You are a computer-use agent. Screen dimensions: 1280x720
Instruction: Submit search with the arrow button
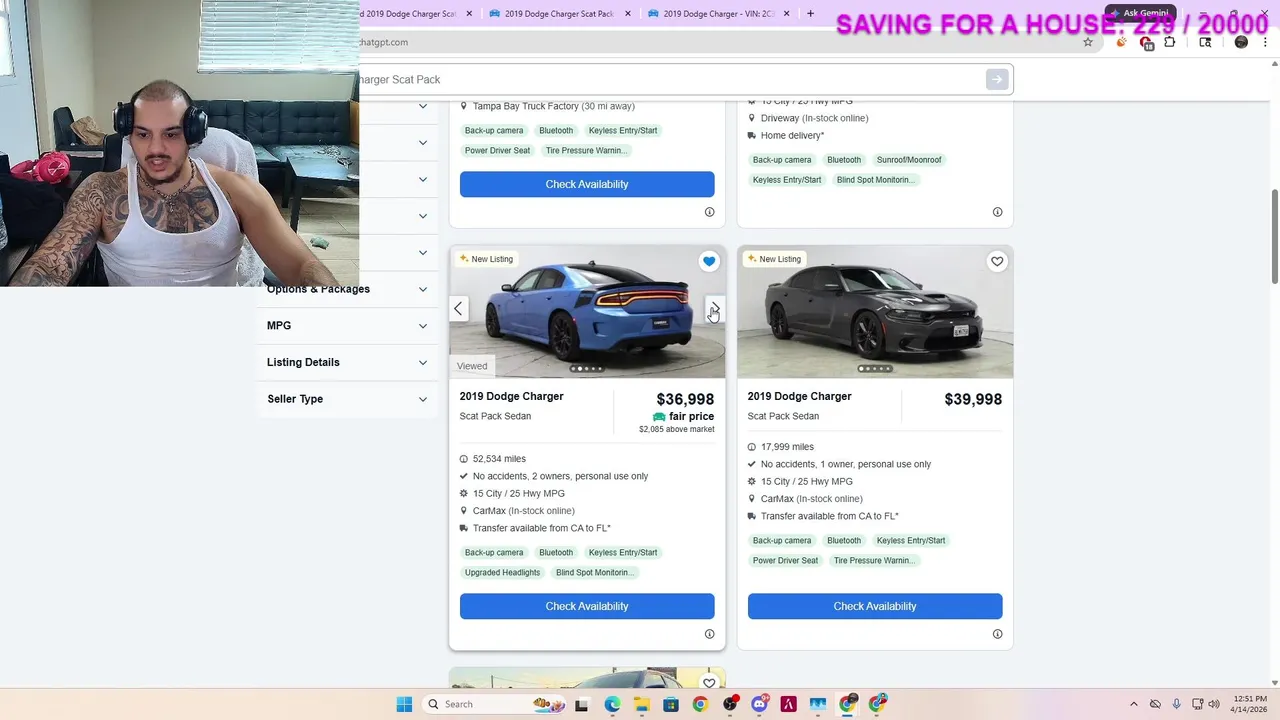pyautogui.click(x=997, y=80)
